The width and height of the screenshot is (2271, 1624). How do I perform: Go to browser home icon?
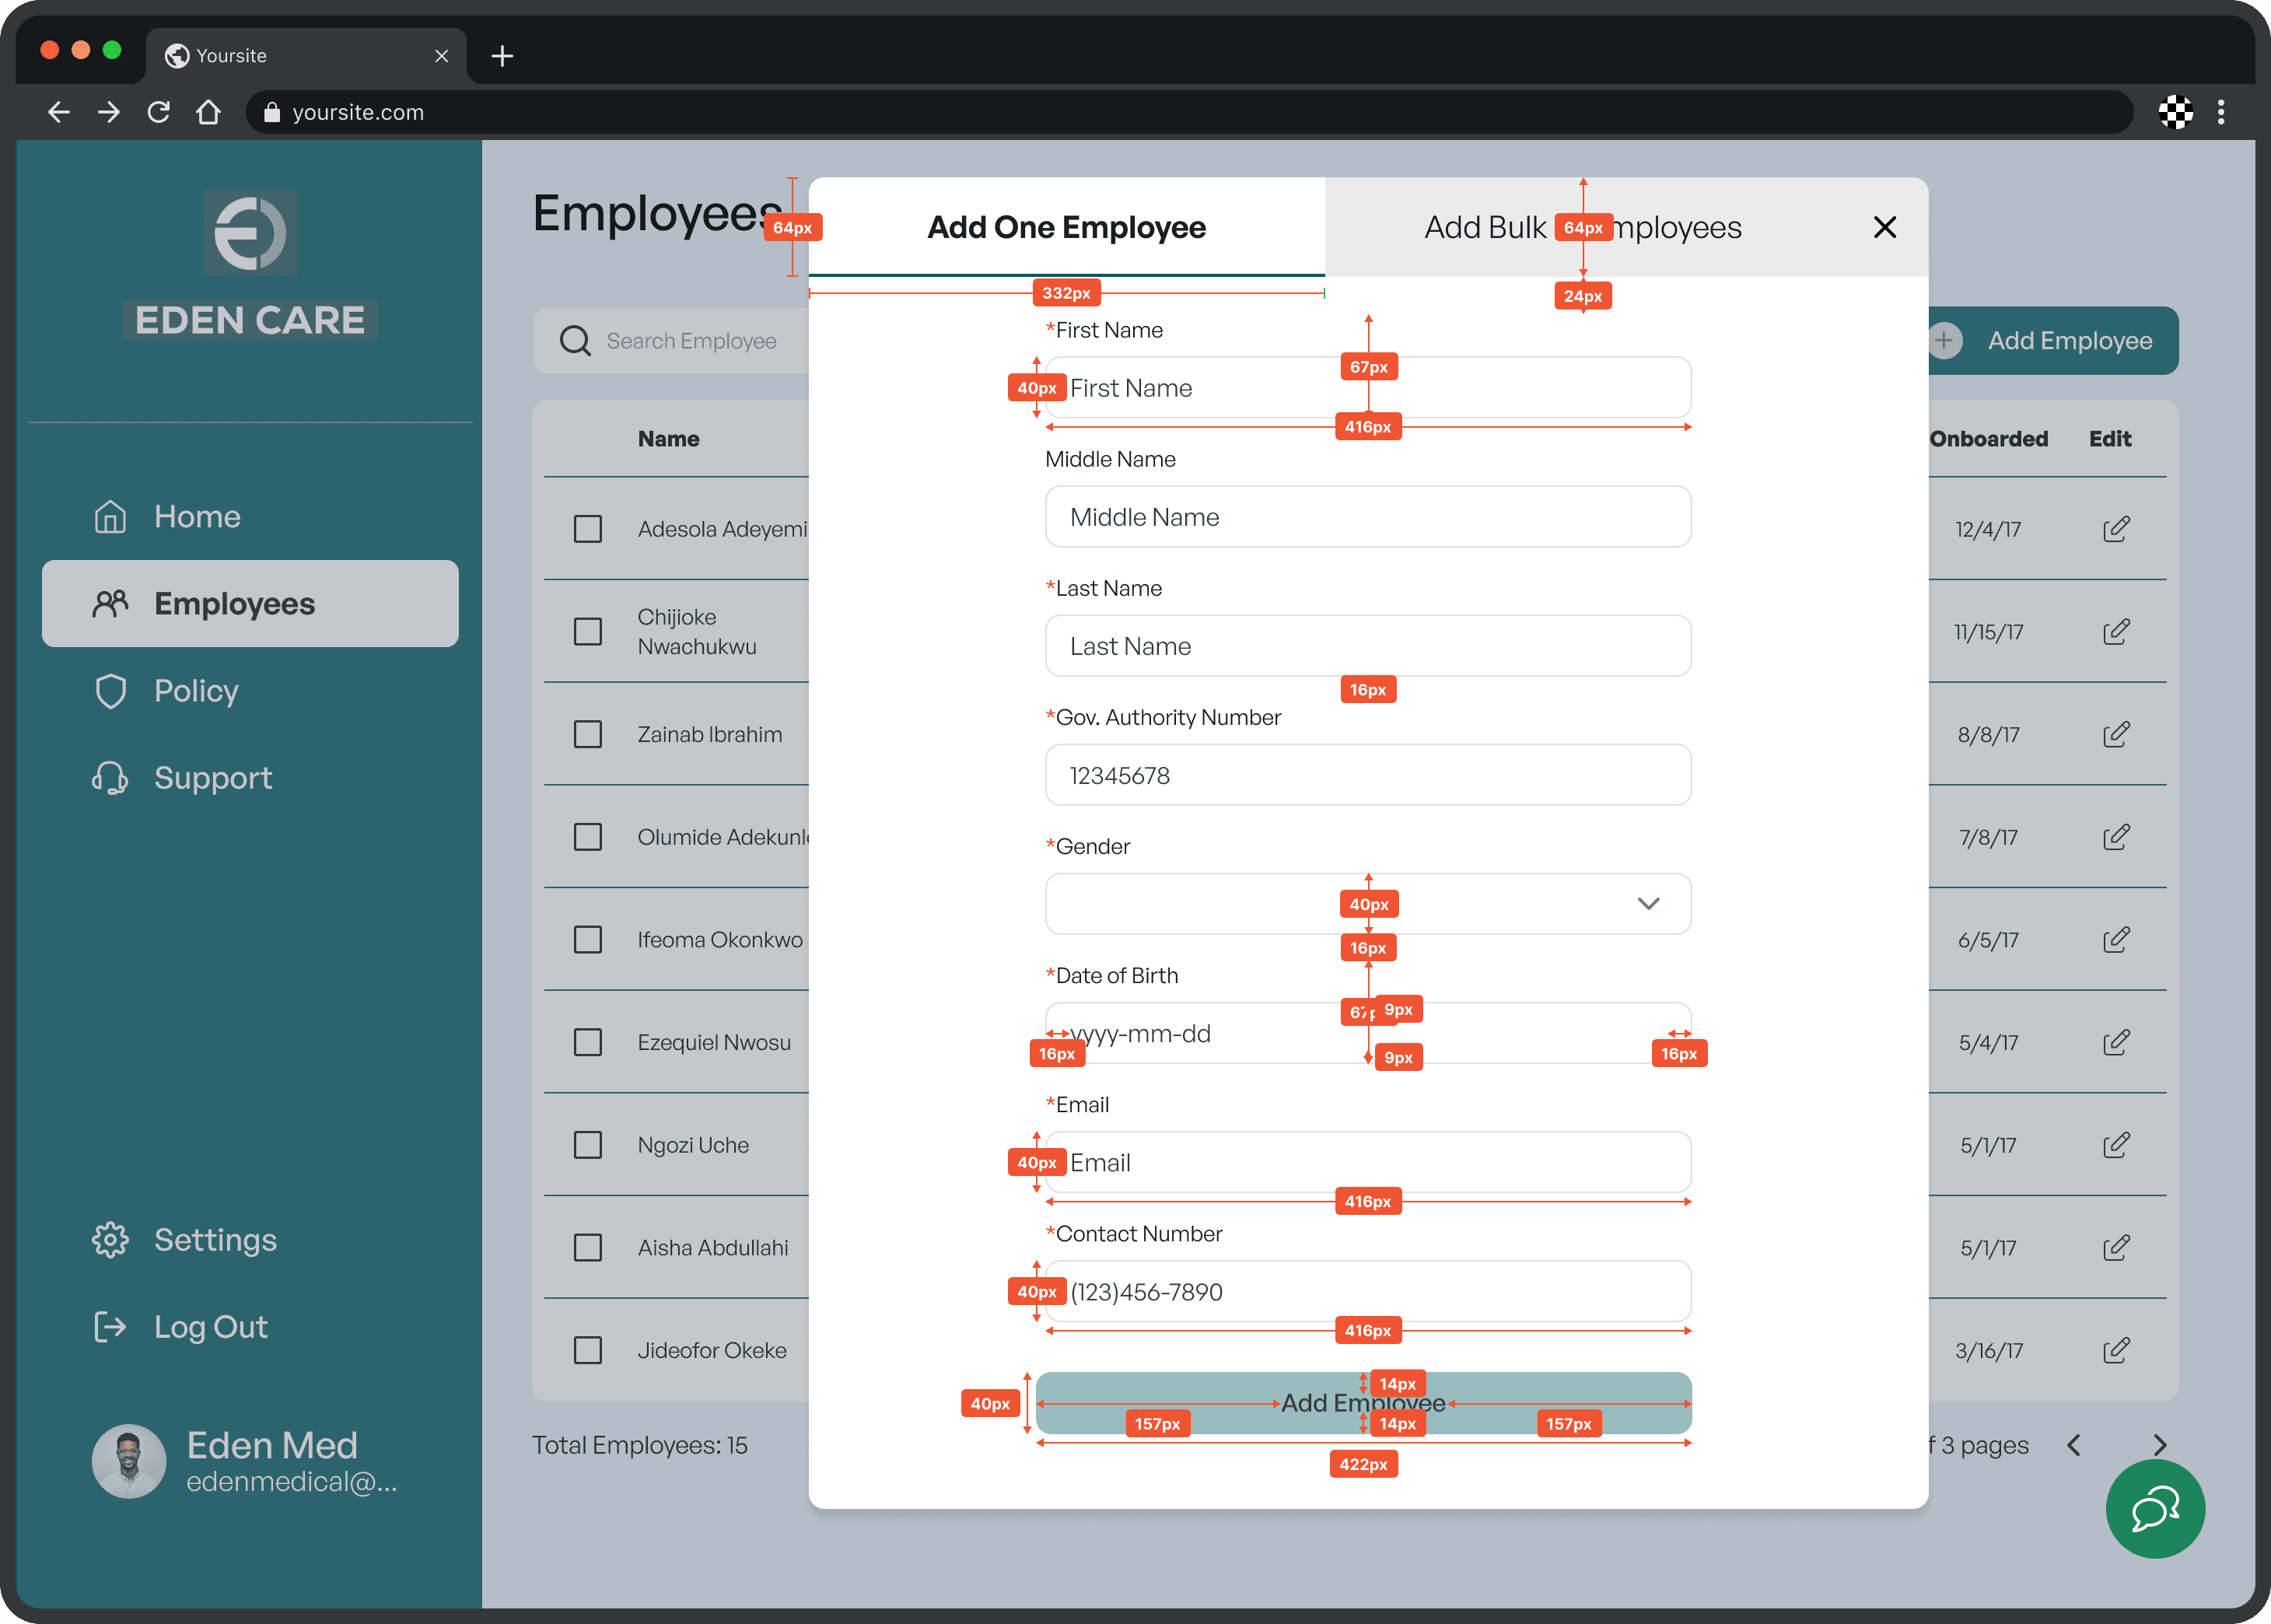tap(208, 112)
